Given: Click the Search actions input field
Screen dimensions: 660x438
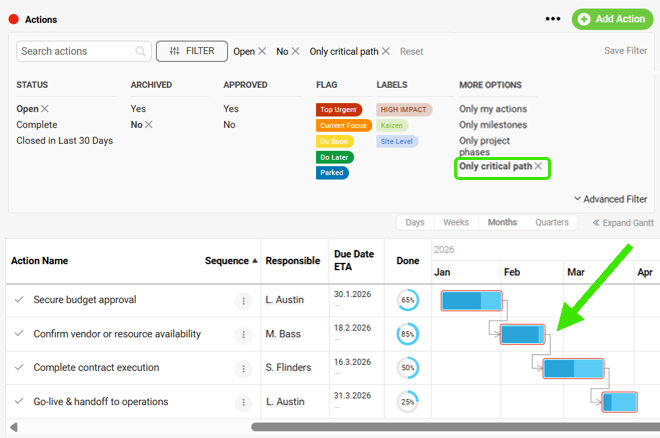Looking at the screenshot, I should click(76, 51).
